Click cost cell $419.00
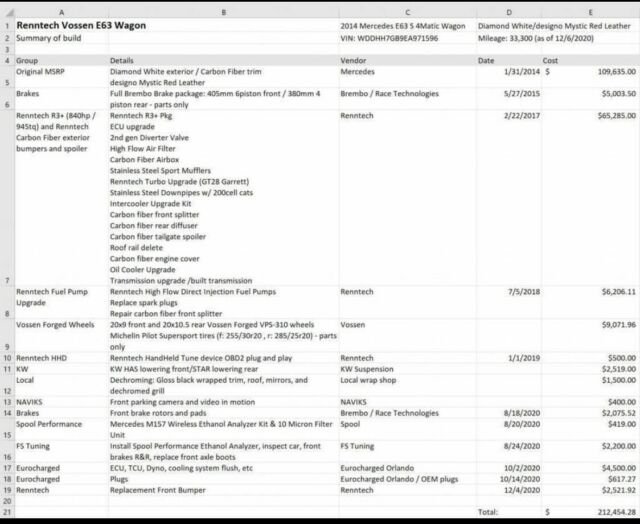Image resolution: width=640 pixels, height=524 pixels. (x=591, y=429)
